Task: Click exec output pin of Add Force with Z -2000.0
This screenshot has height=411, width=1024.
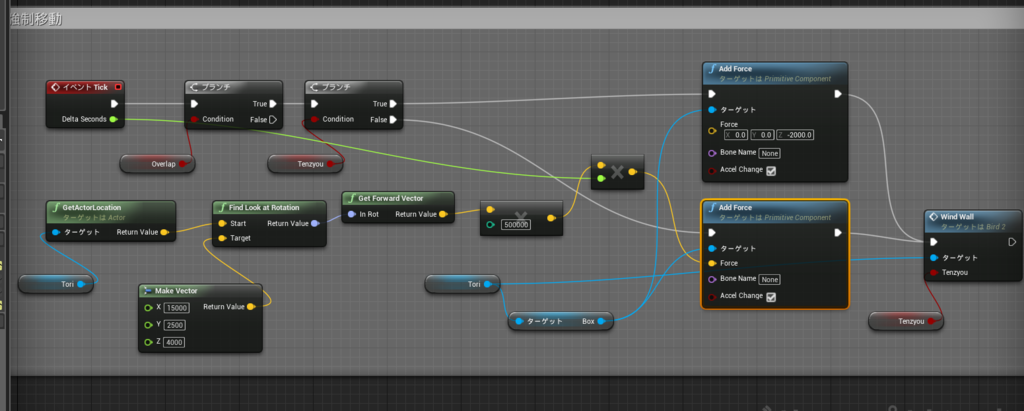Action: point(838,94)
